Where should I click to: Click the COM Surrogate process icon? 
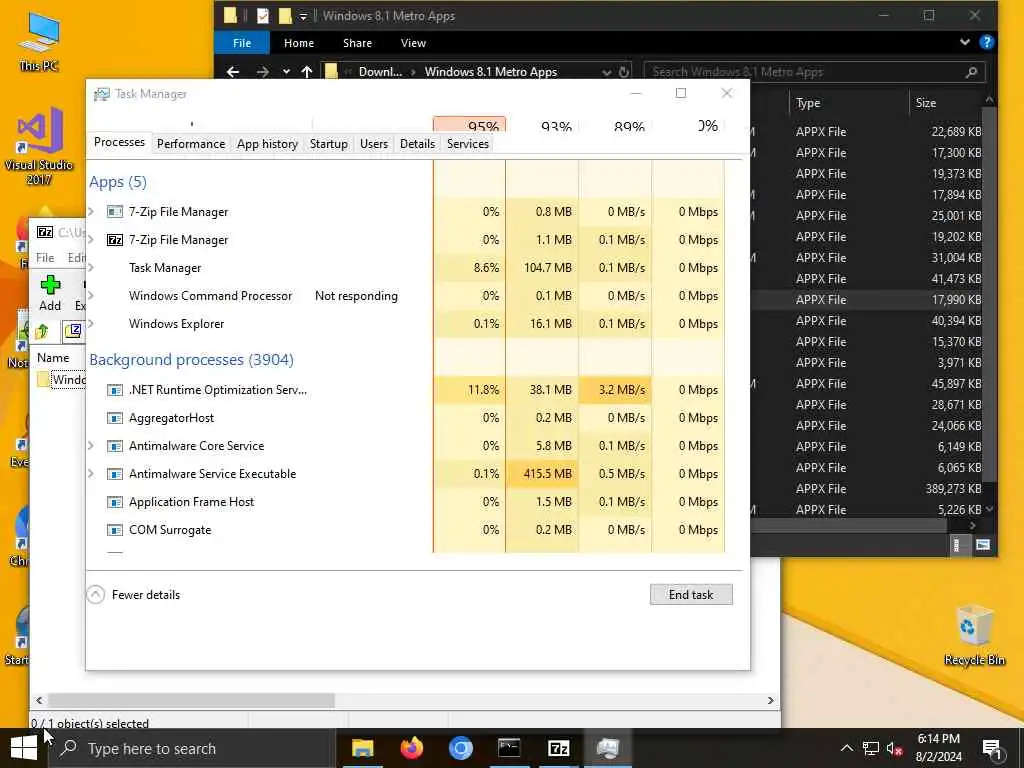115,530
